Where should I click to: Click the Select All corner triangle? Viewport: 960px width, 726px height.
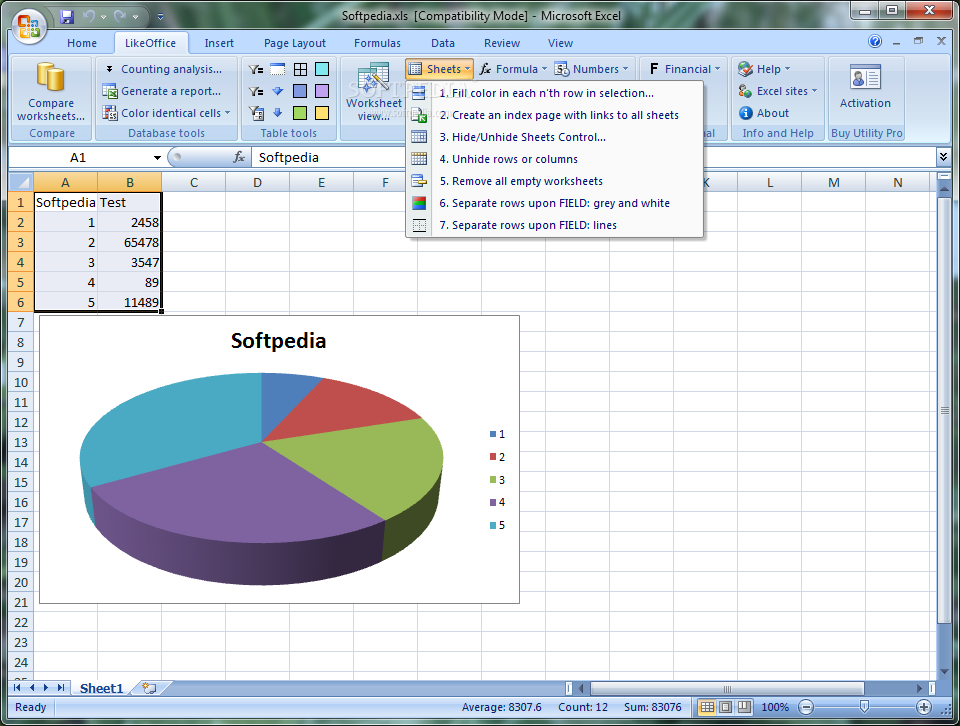[21, 182]
